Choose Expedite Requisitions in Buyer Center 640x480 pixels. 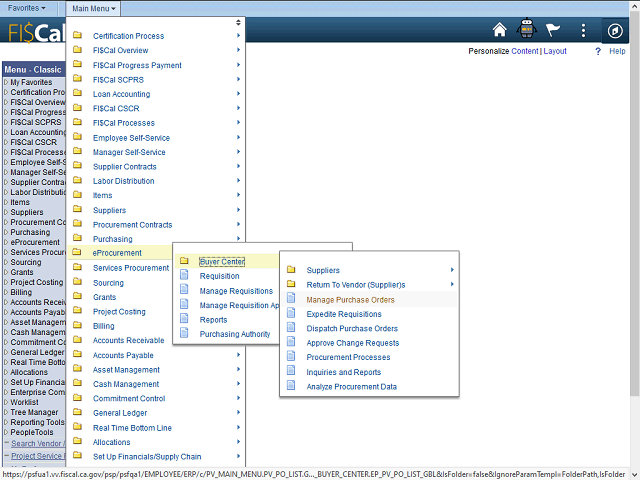point(344,314)
